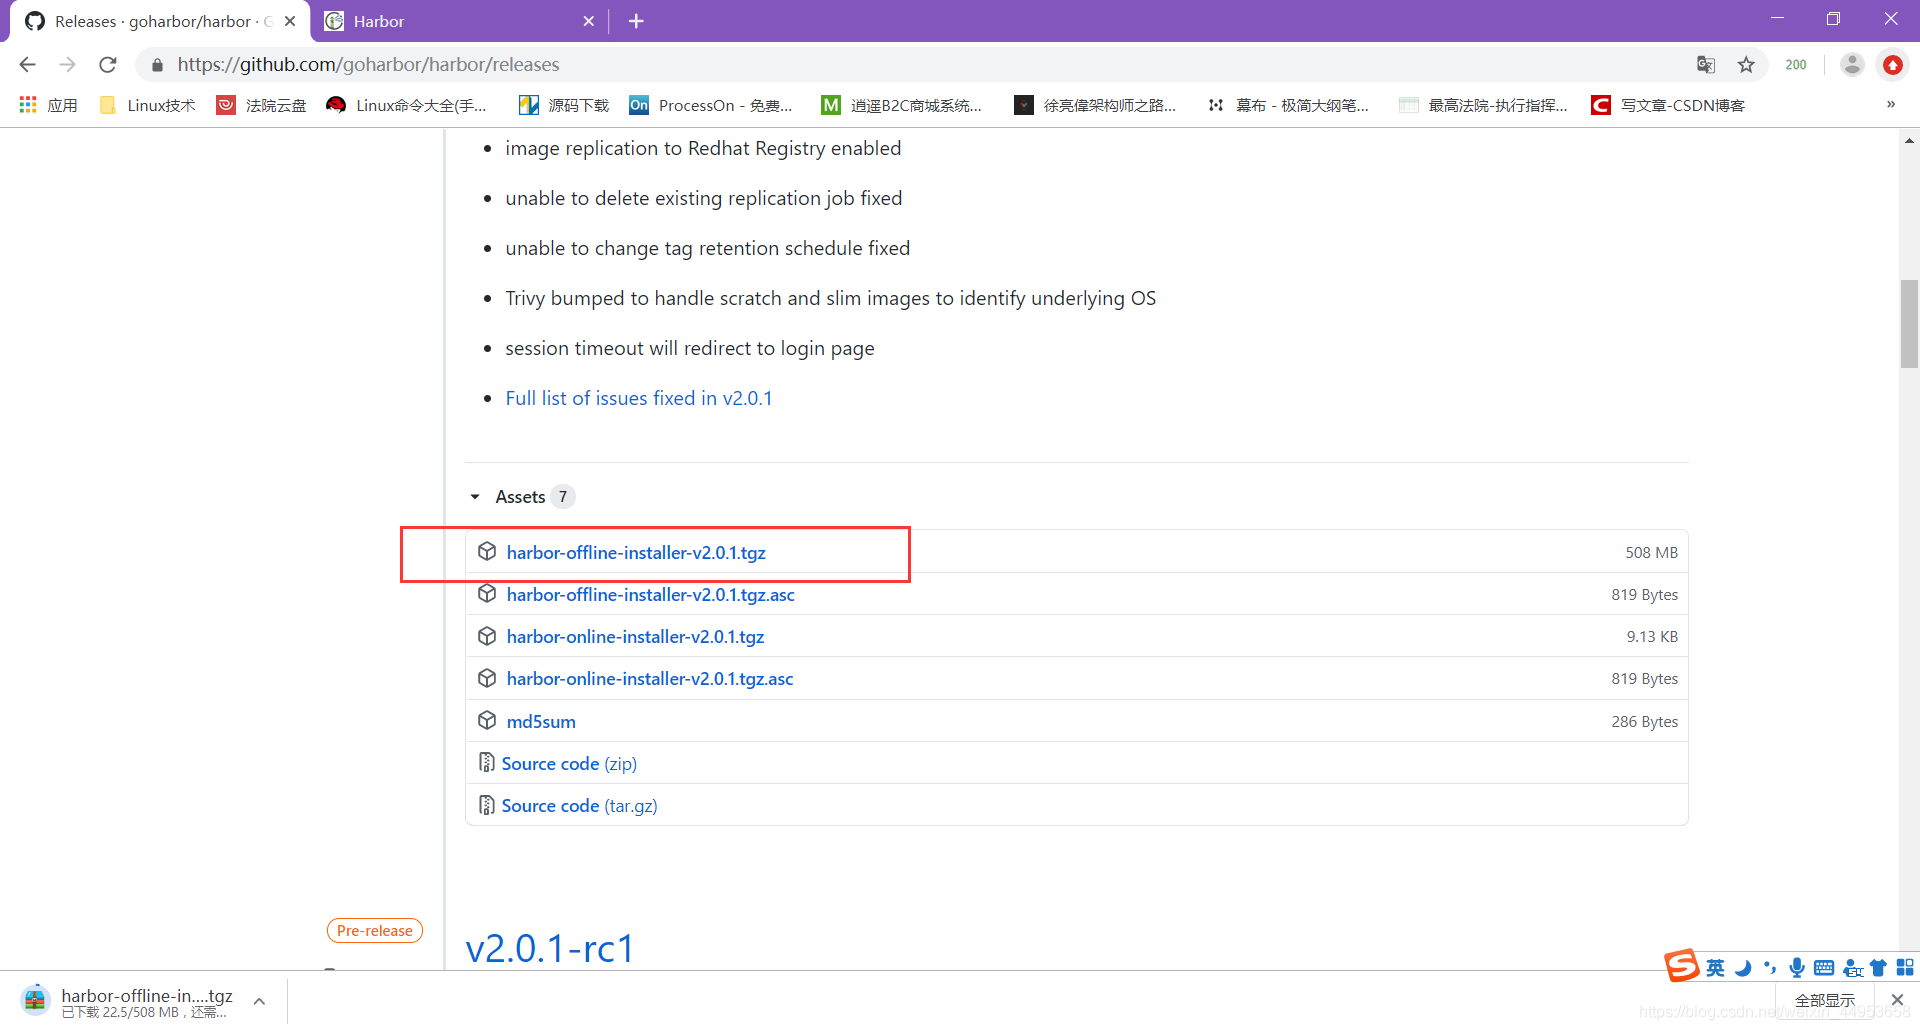Download harbor-offline-installer-v2.0.1.tgz.asc
Viewport: 1920px width, 1030px height.
pyautogui.click(x=650, y=595)
